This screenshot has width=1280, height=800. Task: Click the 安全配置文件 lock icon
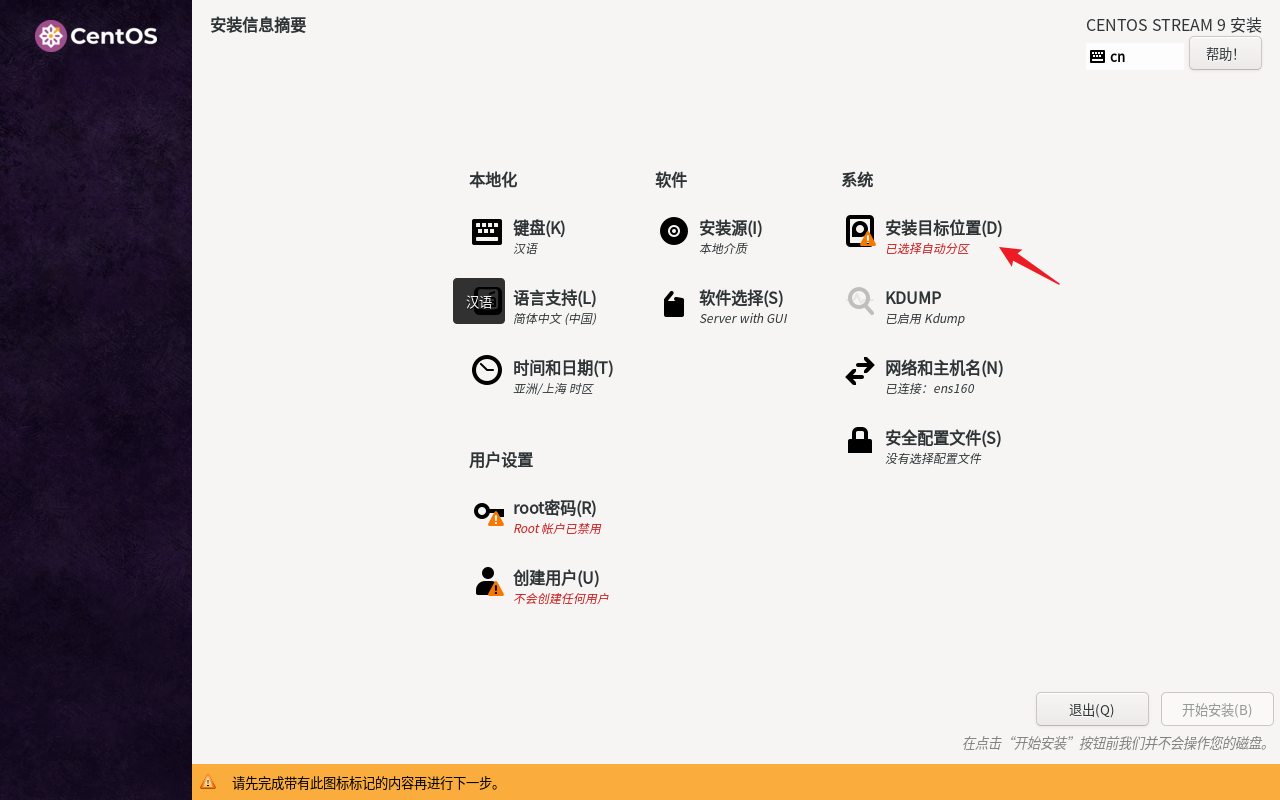pos(860,440)
